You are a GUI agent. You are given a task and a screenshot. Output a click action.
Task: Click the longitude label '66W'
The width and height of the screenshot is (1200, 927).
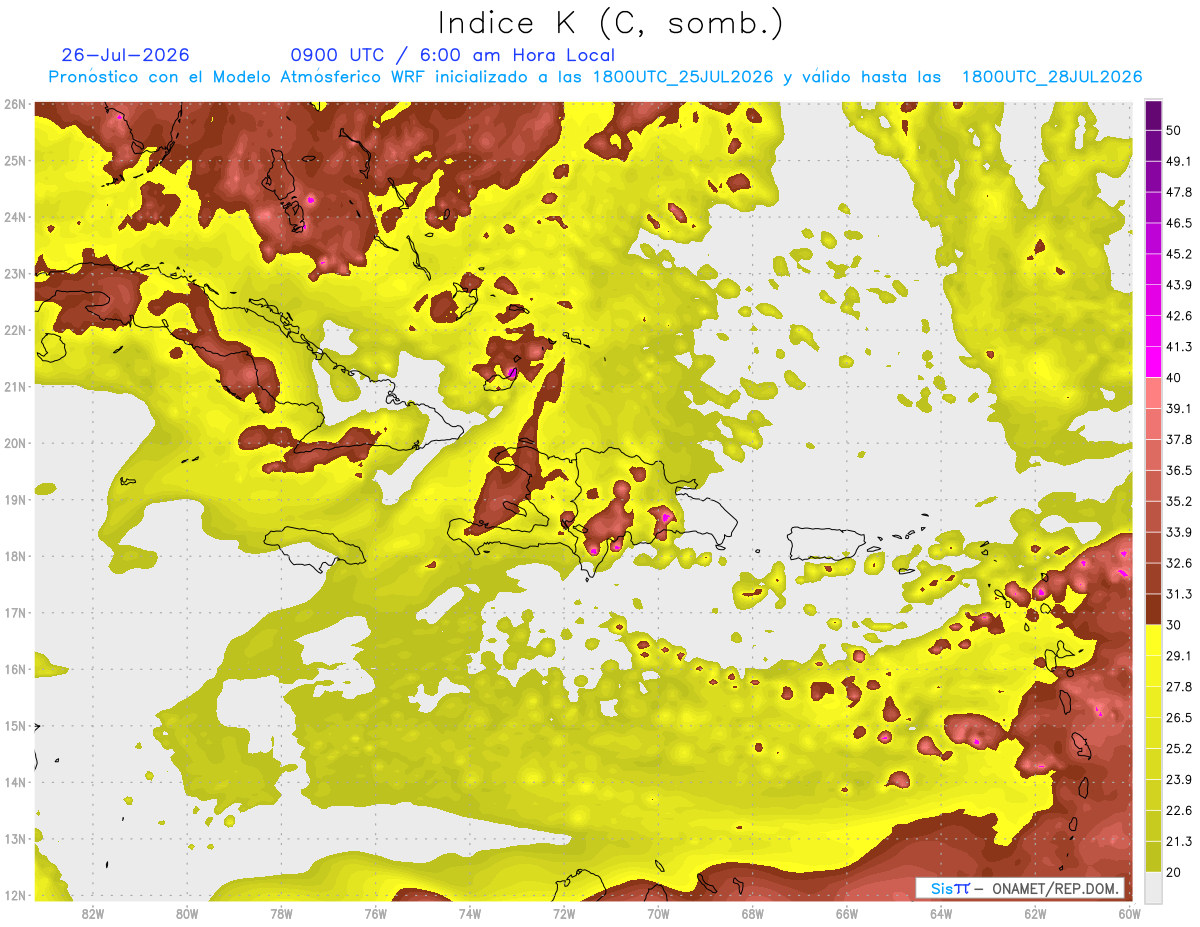coord(847,914)
